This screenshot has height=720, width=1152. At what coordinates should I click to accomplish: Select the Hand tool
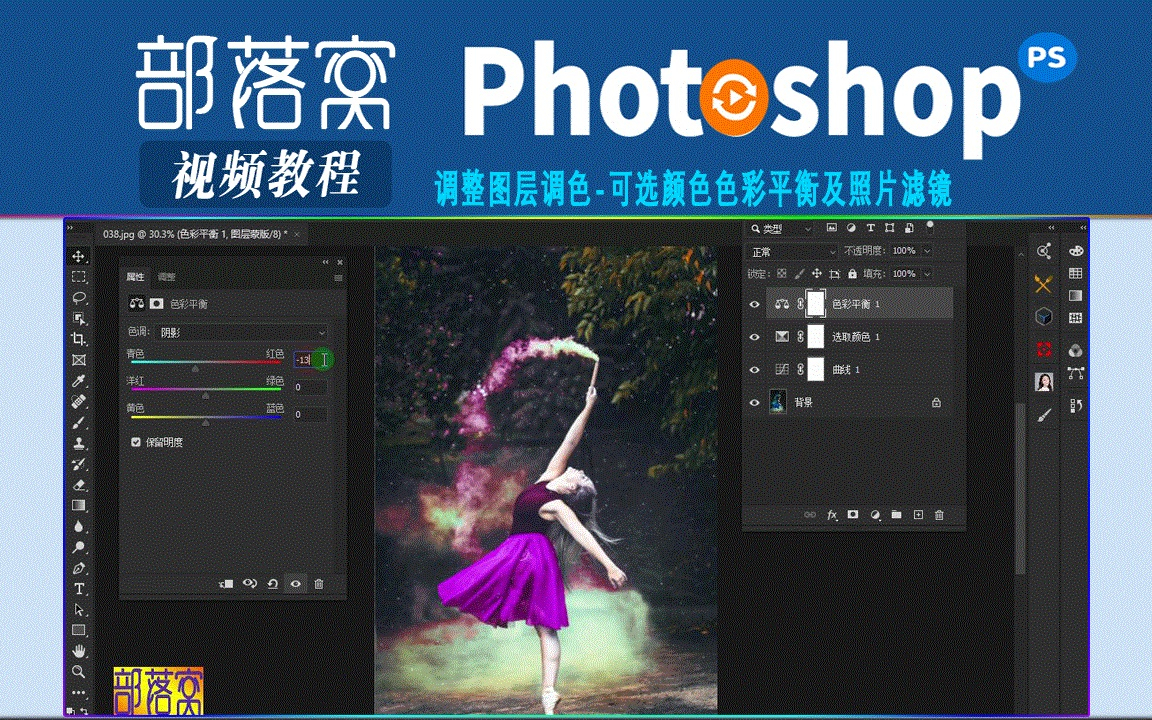[x=79, y=651]
